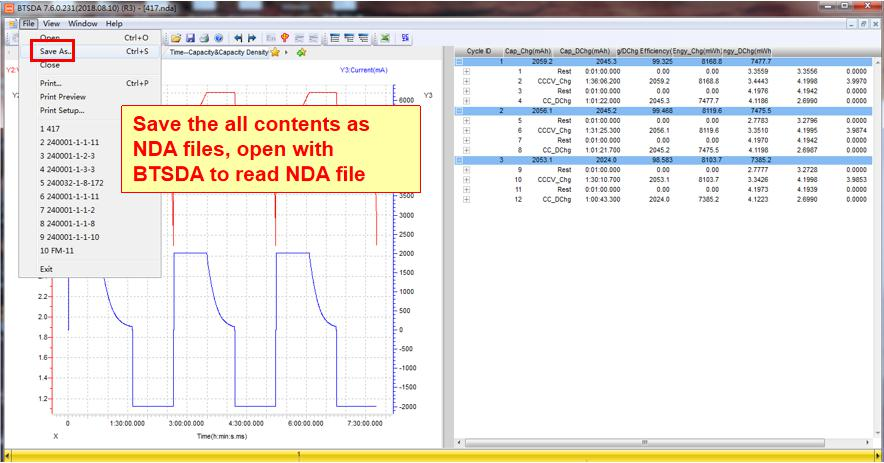Click the yellow bottom range bar
The width and height of the screenshot is (884, 463).
441,455
